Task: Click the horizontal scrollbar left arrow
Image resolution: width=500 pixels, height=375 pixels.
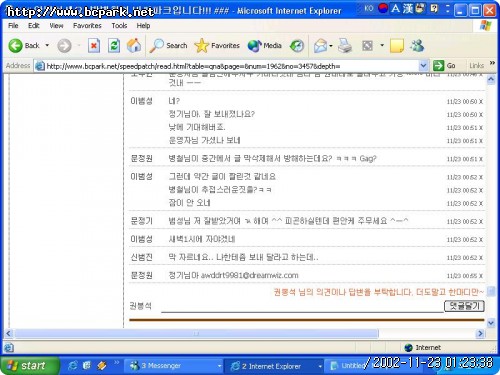Action: (x=9, y=333)
